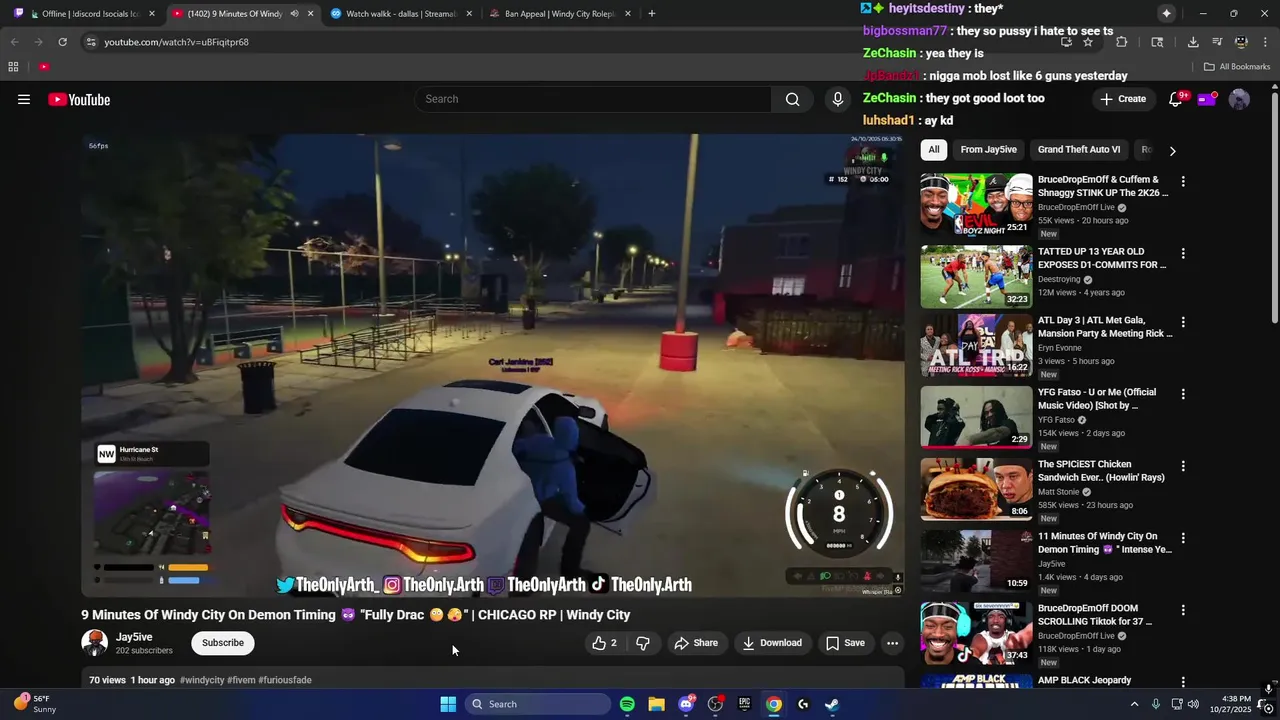Open File Explorer from the taskbar
Screen dimensions: 1280x720
click(656, 704)
